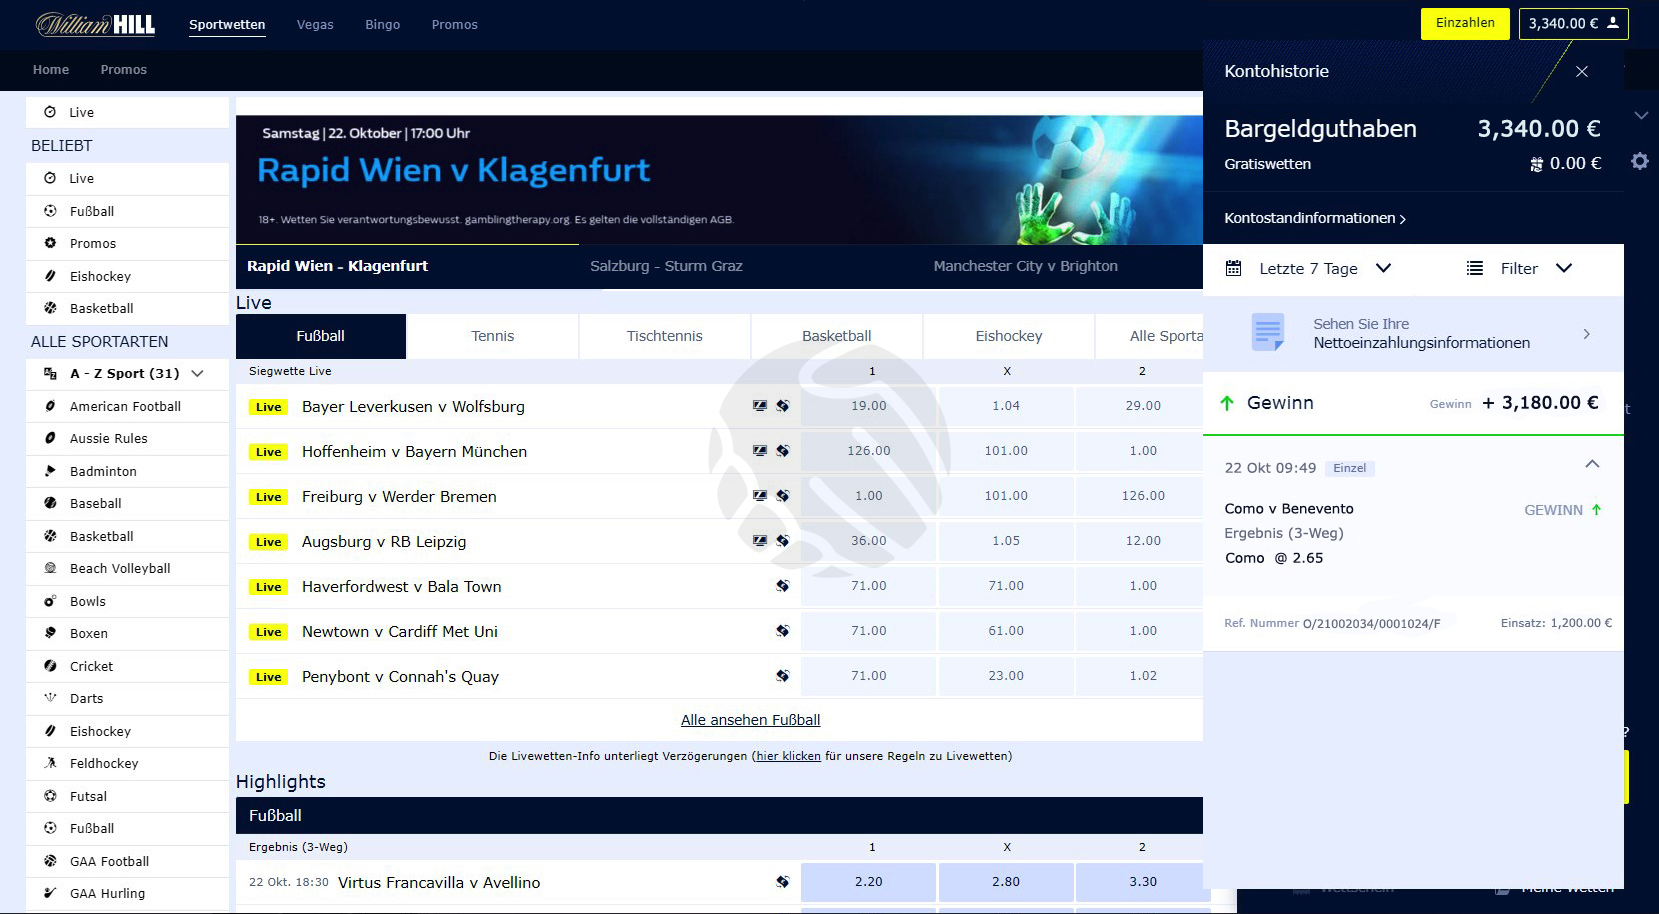Open the Rapid Wien v Klagenfurt banner
Screen dimensions: 1659x914
coord(719,179)
